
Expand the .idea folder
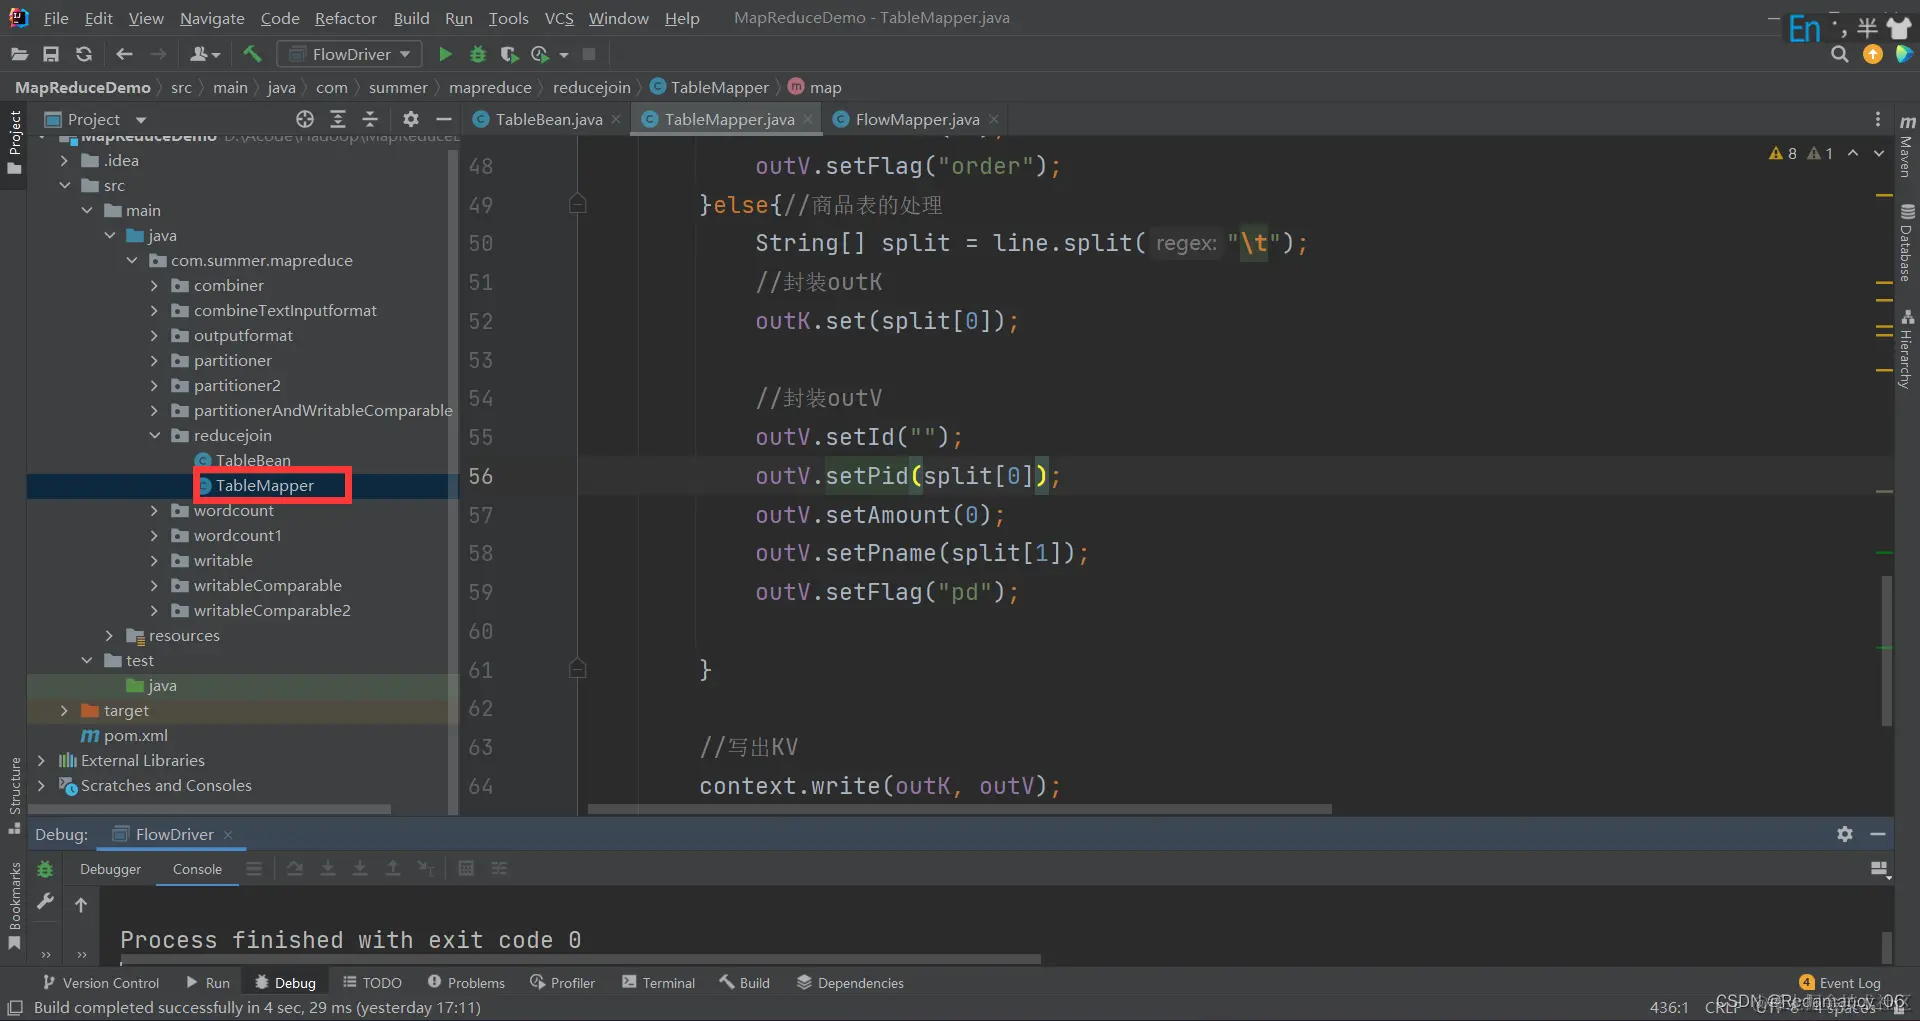point(64,160)
